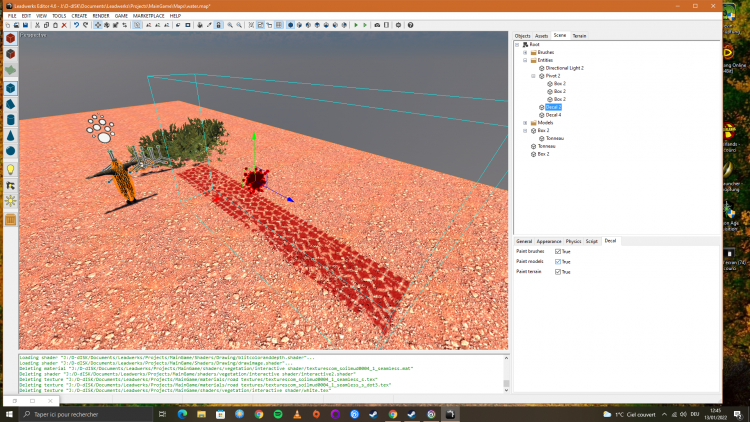Screen dimensions: 750x422
Task: Select Decal 4 in the scene tree
Action: click(x=553, y=115)
